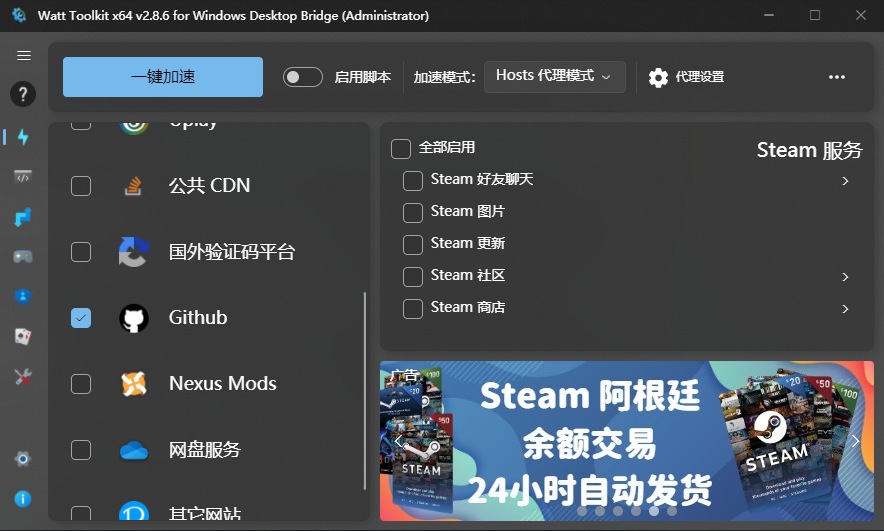Select the 公共 CDN row text

(x=209, y=185)
